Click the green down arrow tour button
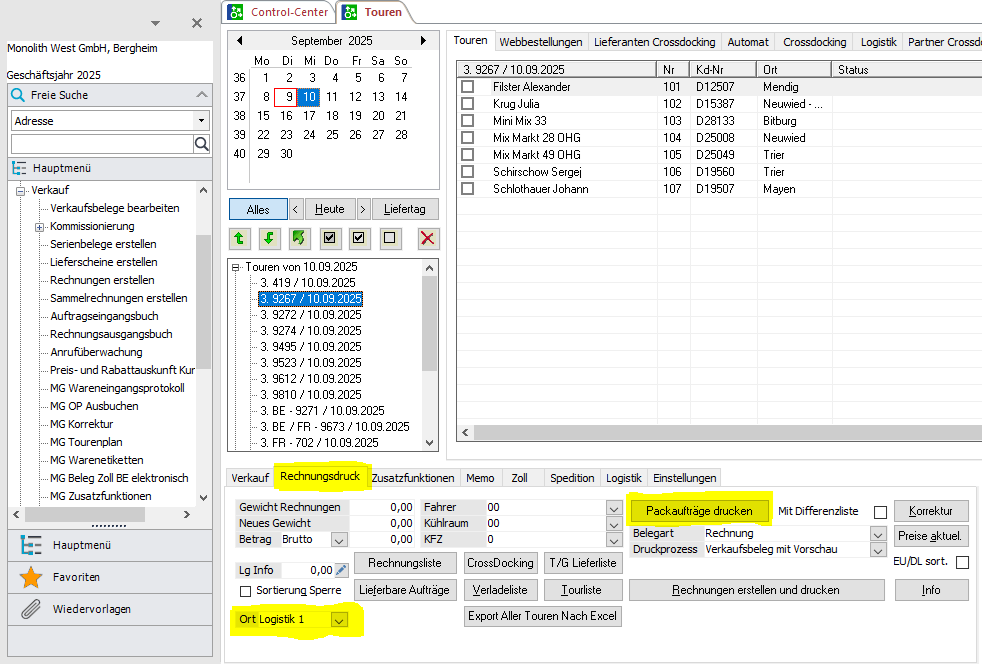 click(269, 238)
